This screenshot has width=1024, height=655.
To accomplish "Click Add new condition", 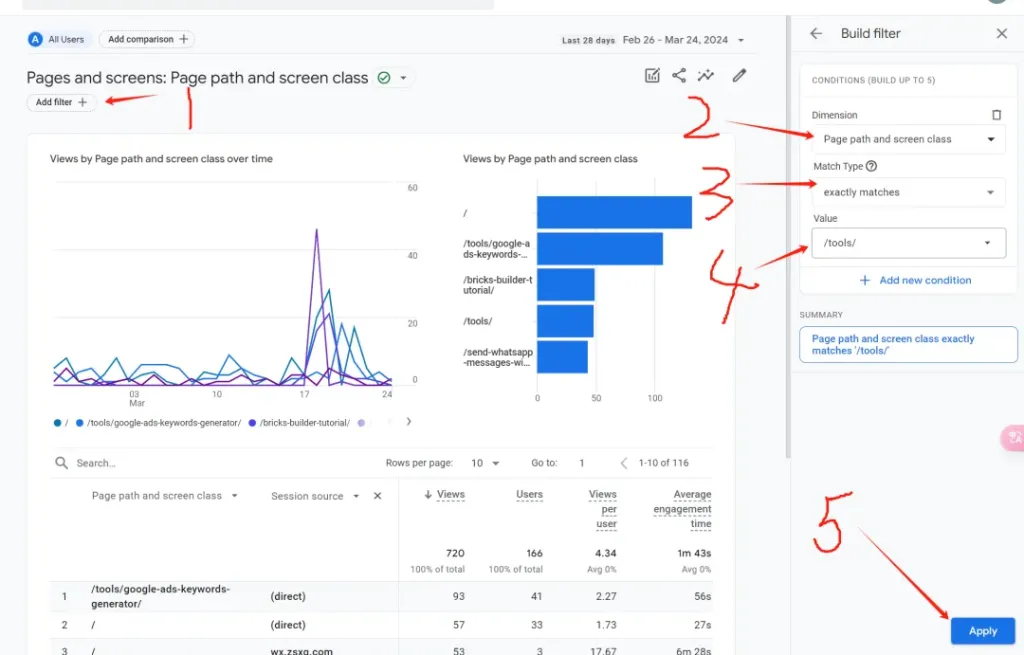I will pyautogui.click(x=915, y=280).
